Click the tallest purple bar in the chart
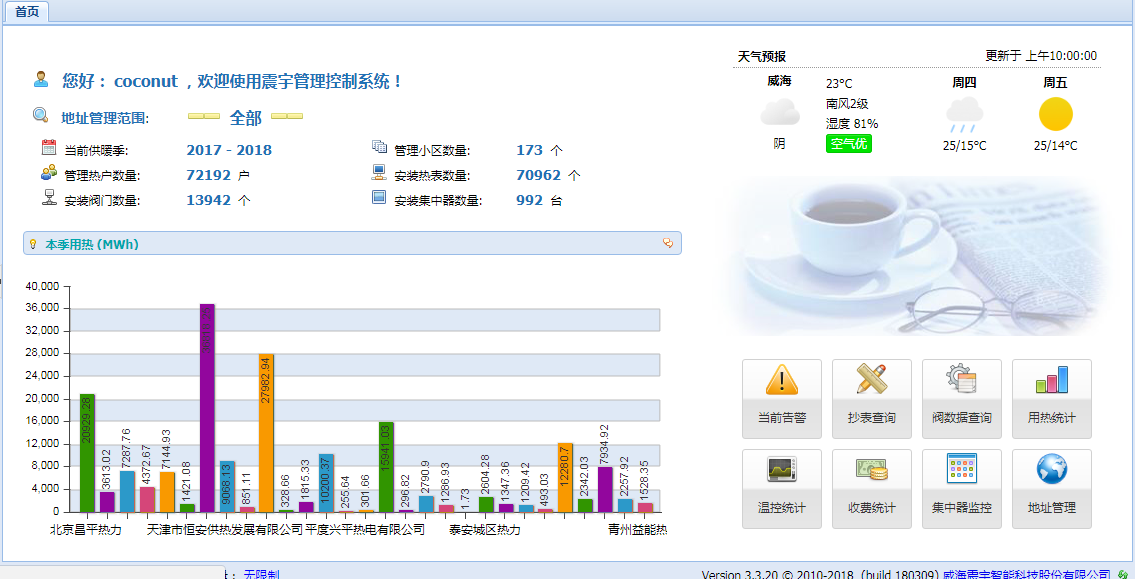The height and width of the screenshot is (579, 1135). pyautogui.click(x=207, y=400)
